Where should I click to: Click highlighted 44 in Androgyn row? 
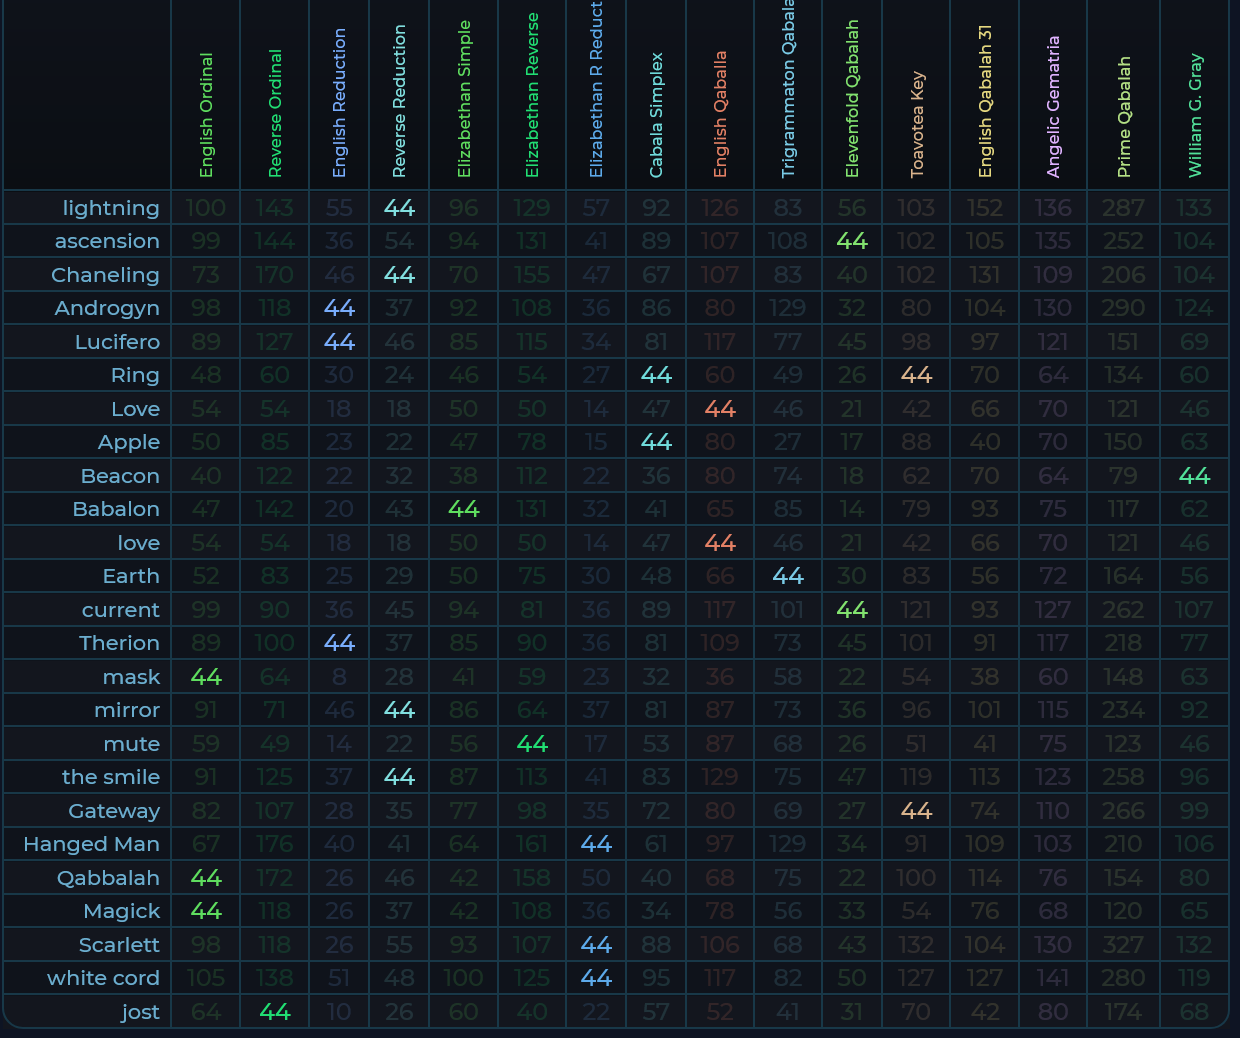339,308
